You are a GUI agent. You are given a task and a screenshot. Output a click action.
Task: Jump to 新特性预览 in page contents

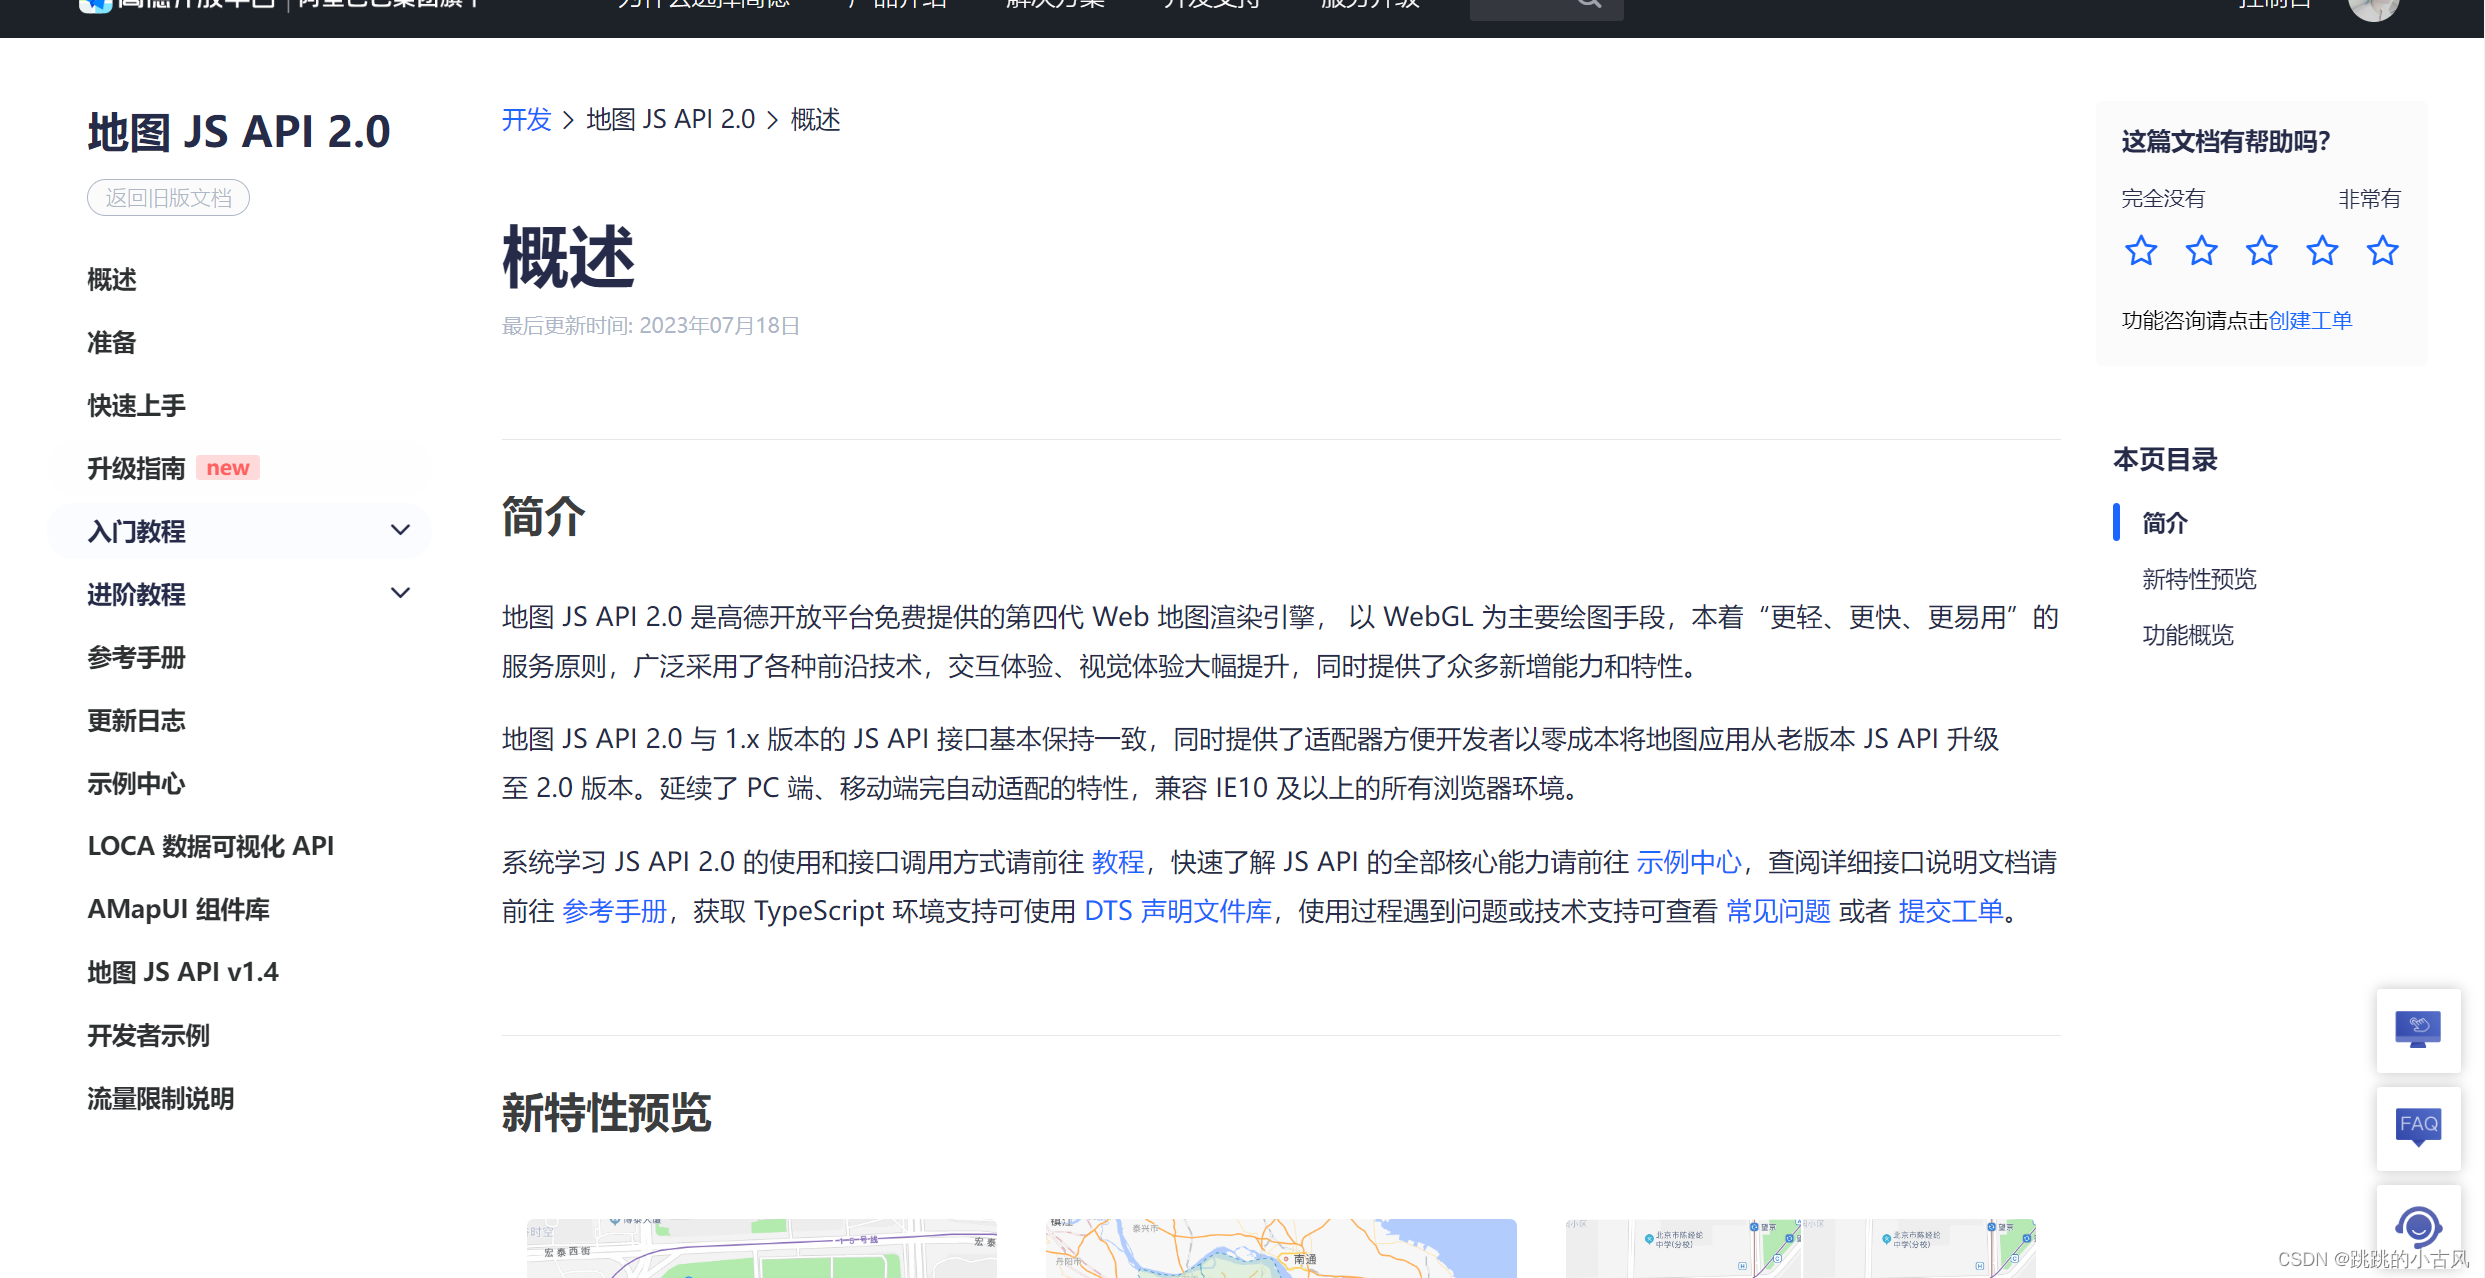pyautogui.click(x=2199, y=579)
